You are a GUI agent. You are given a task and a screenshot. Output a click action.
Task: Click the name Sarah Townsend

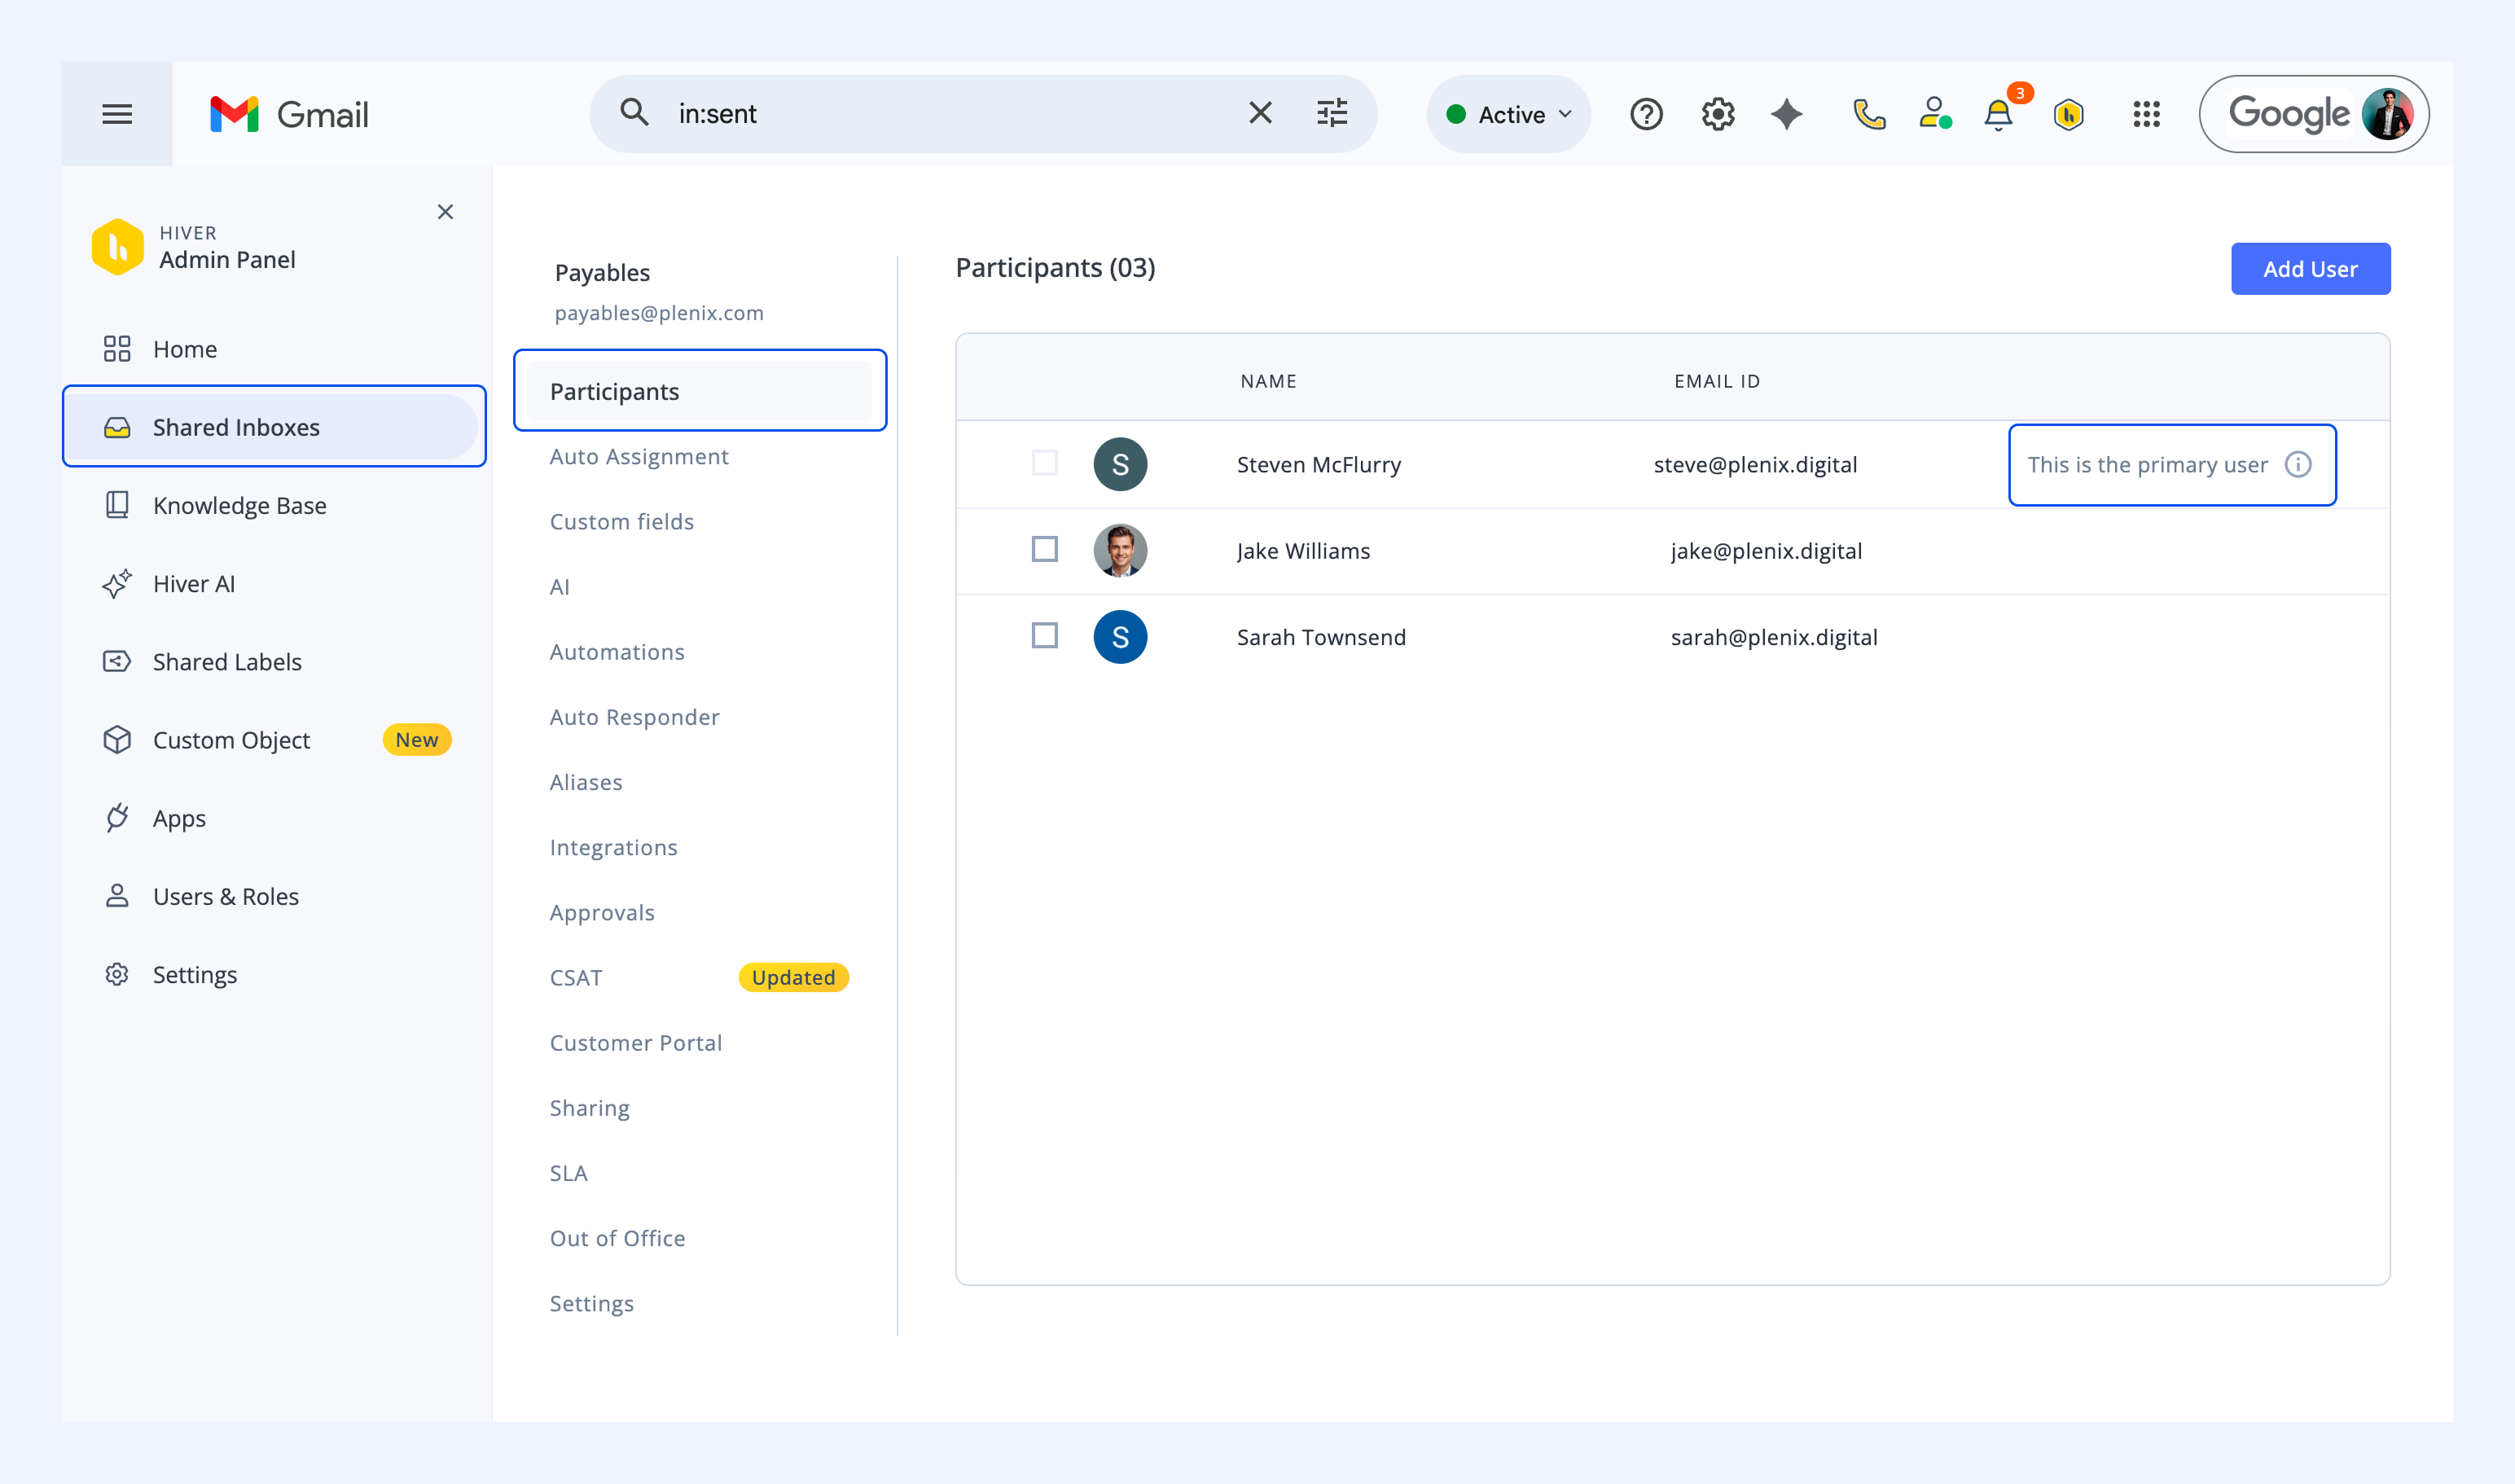1321,637
